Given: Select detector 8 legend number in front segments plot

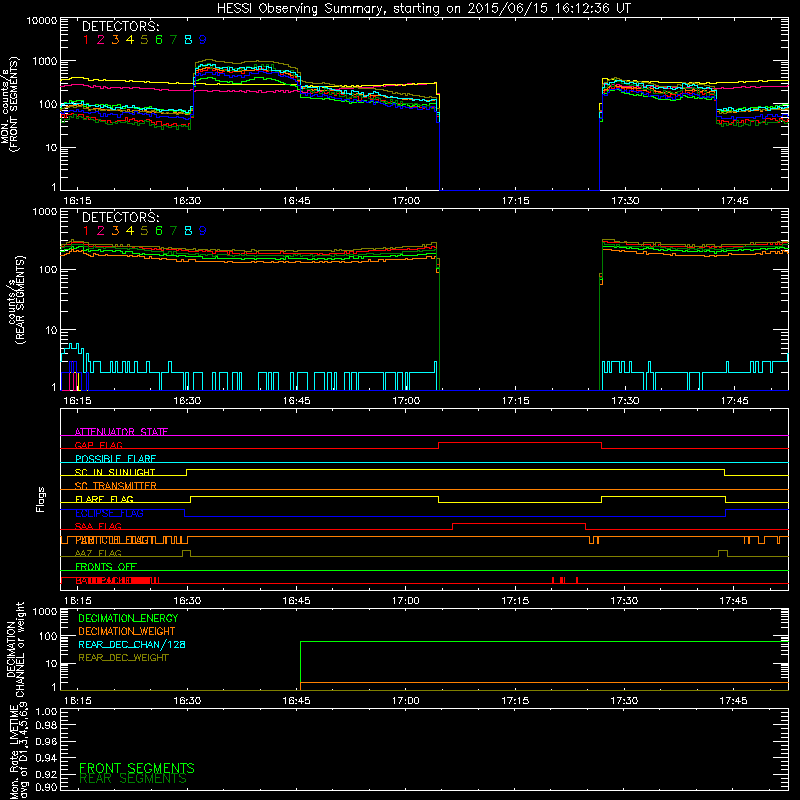Looking at the screenshot, I should click(x=188, y=40).
